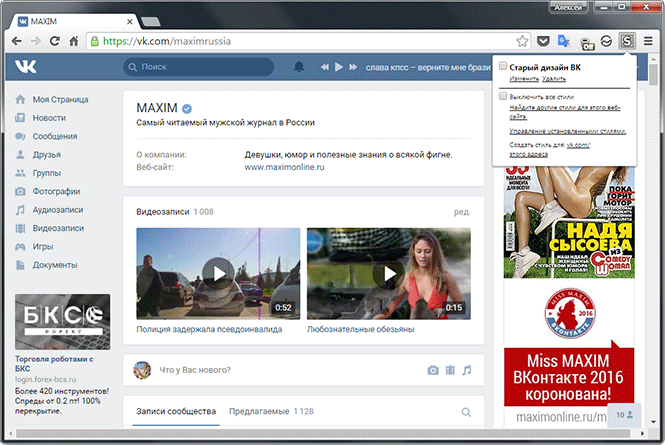This screenshot has height=445, width=665.
Task: Click the этого адреса link in Stylish popup
Action: (x=528, y=154)
